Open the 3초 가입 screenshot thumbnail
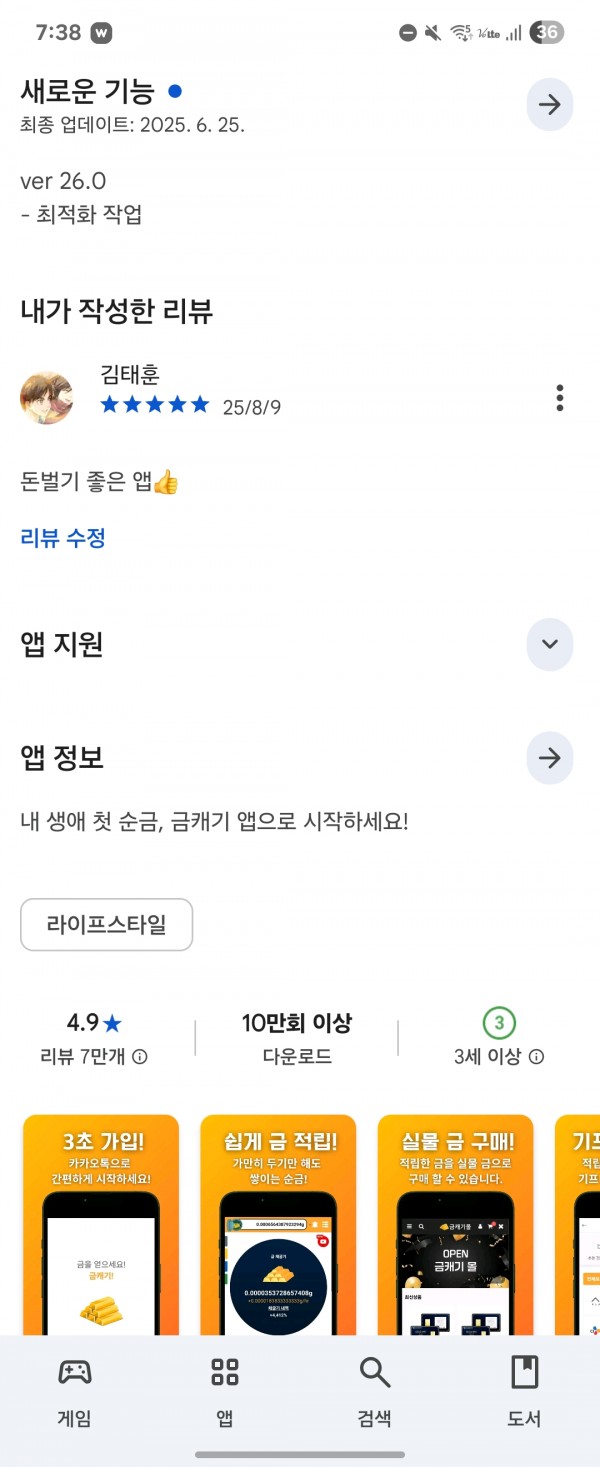This screenshot has height=1467, width=600. [100, 1225]
